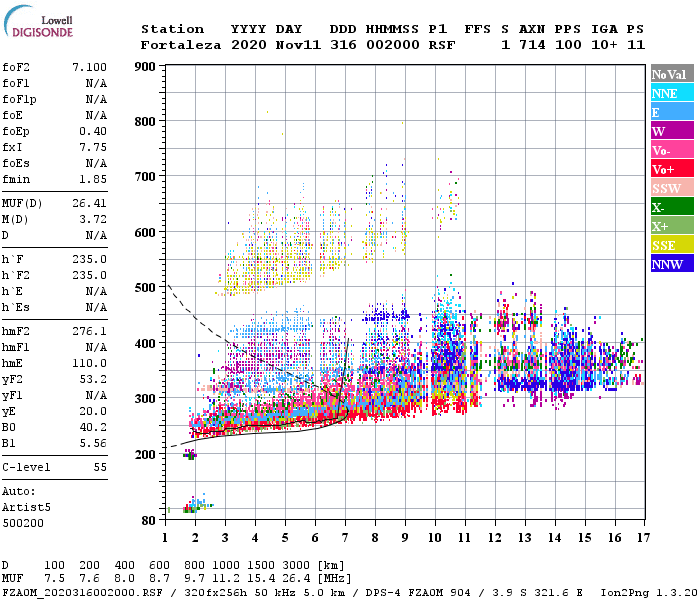Click the 10 MHz x-axis tick label

pyautogui.click(x=435, y=538)
